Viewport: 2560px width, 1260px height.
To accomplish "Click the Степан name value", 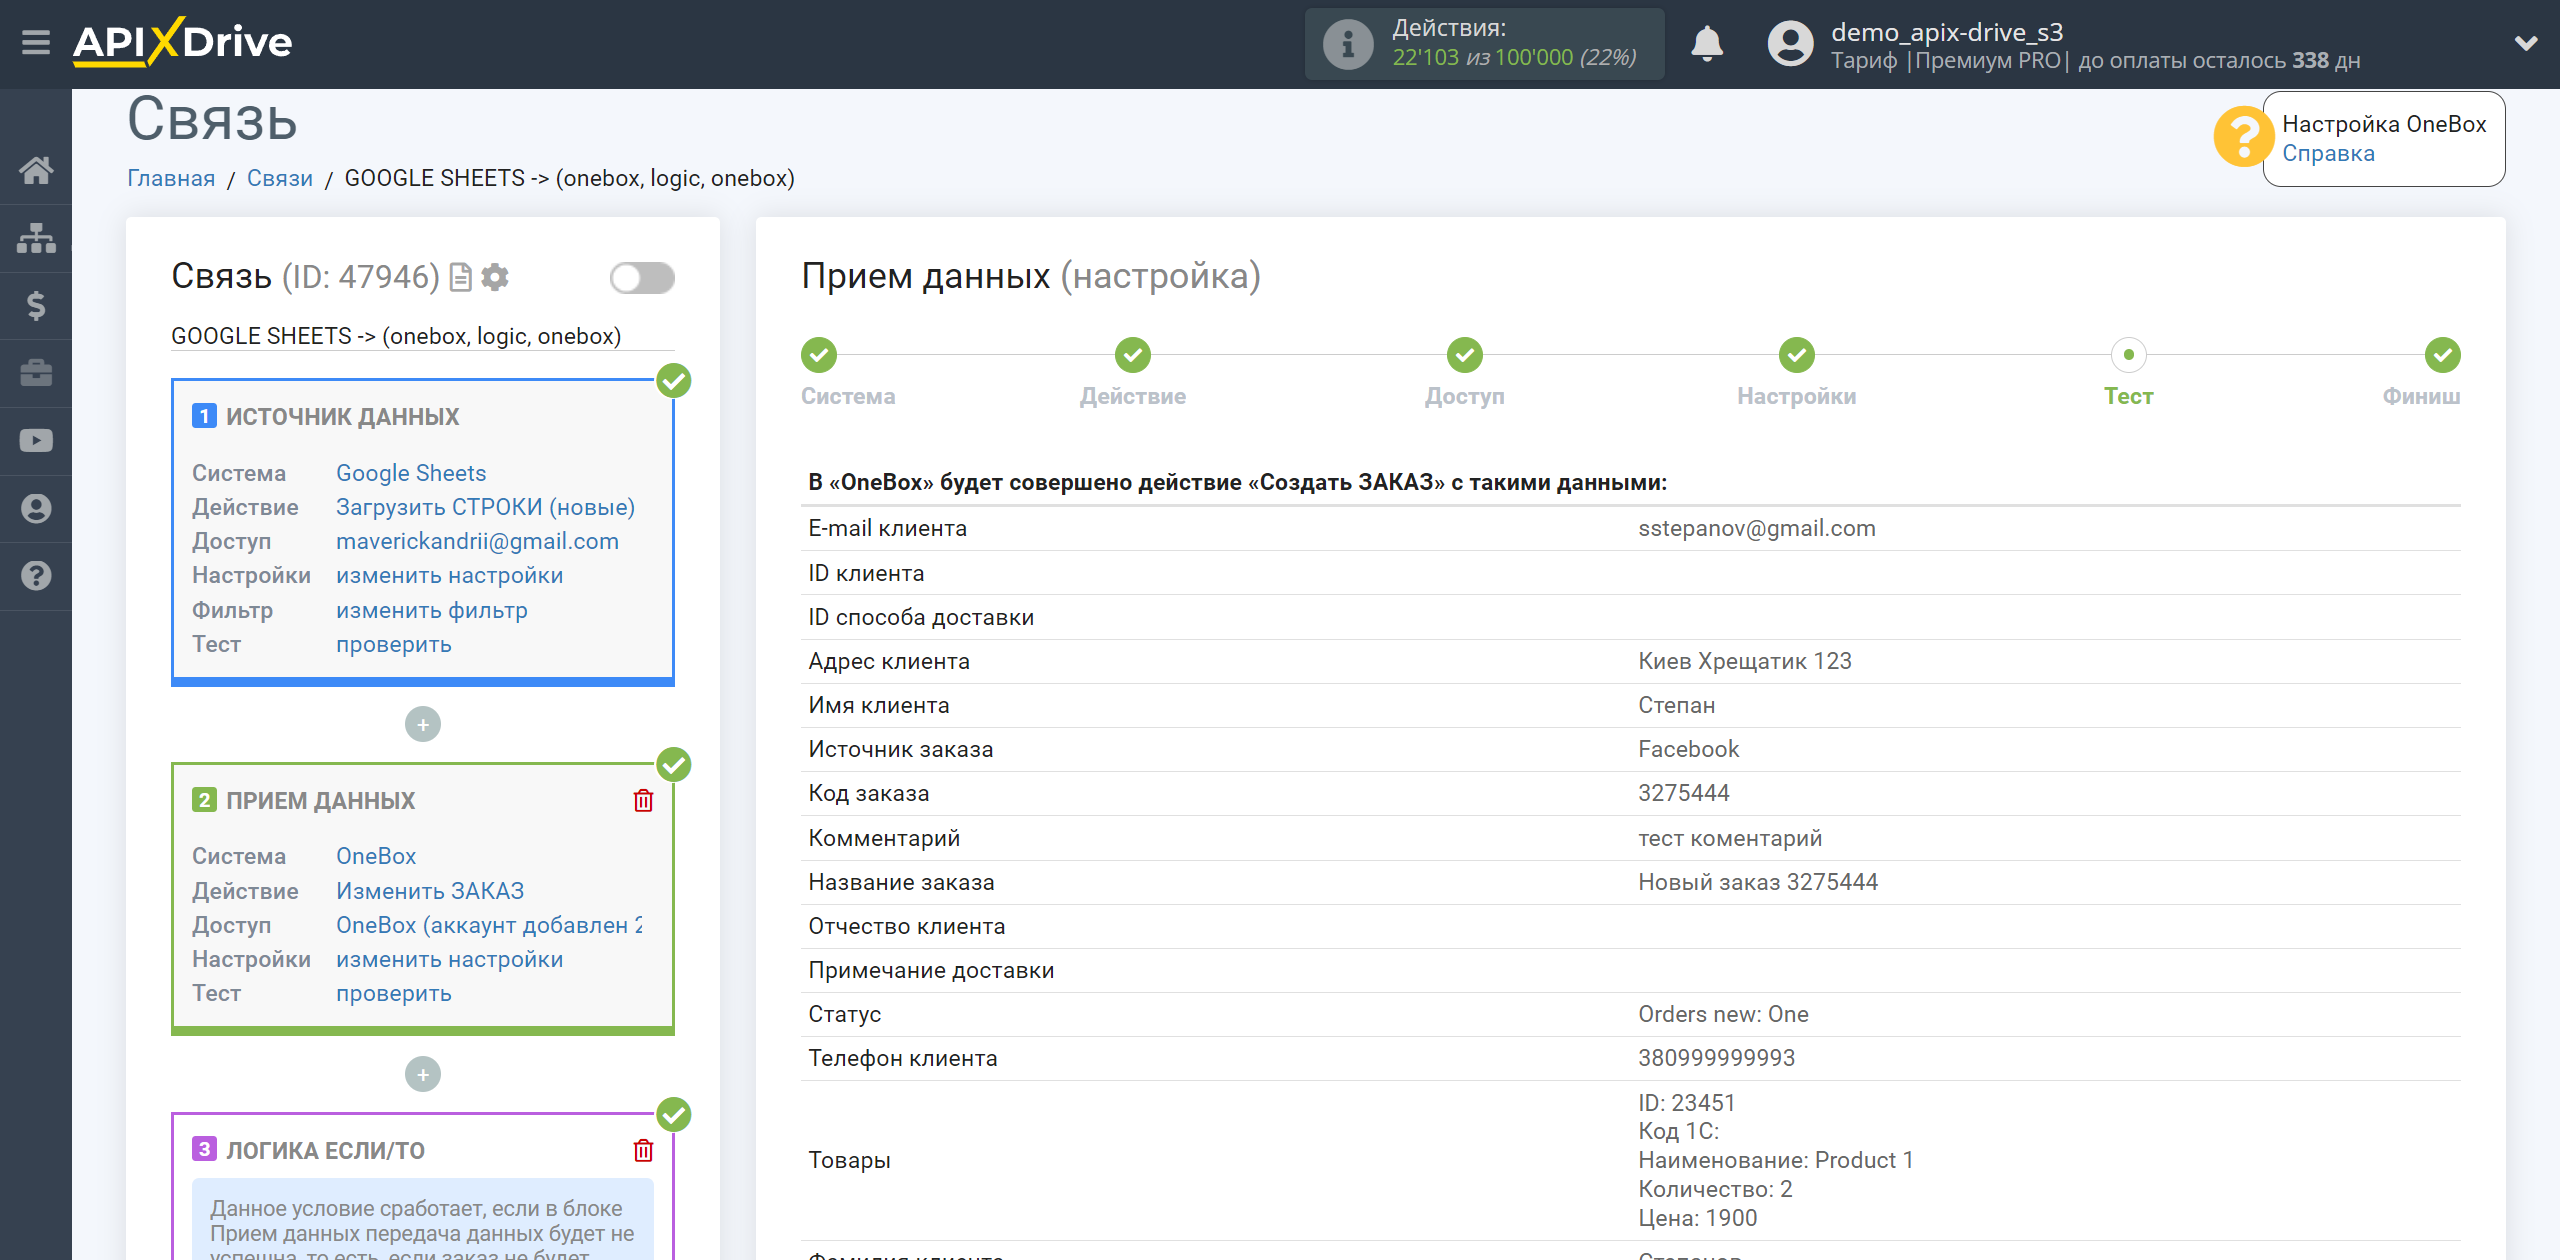I will [1677, 706].
